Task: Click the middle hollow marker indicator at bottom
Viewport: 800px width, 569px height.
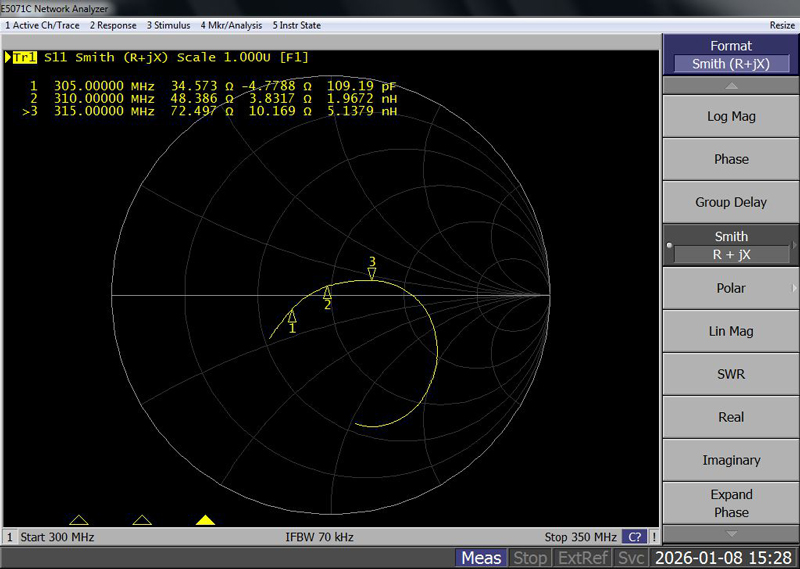Action: click(x=142, y=520)
